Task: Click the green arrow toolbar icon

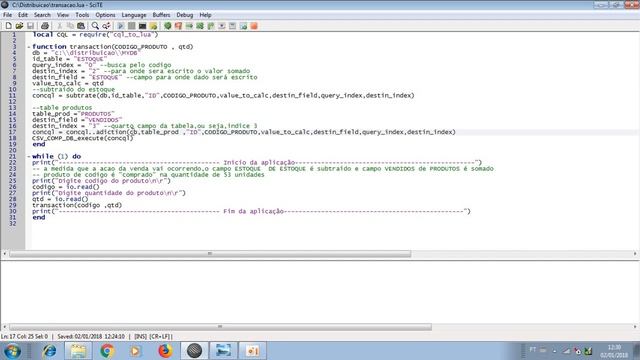Action: [189, 26]
